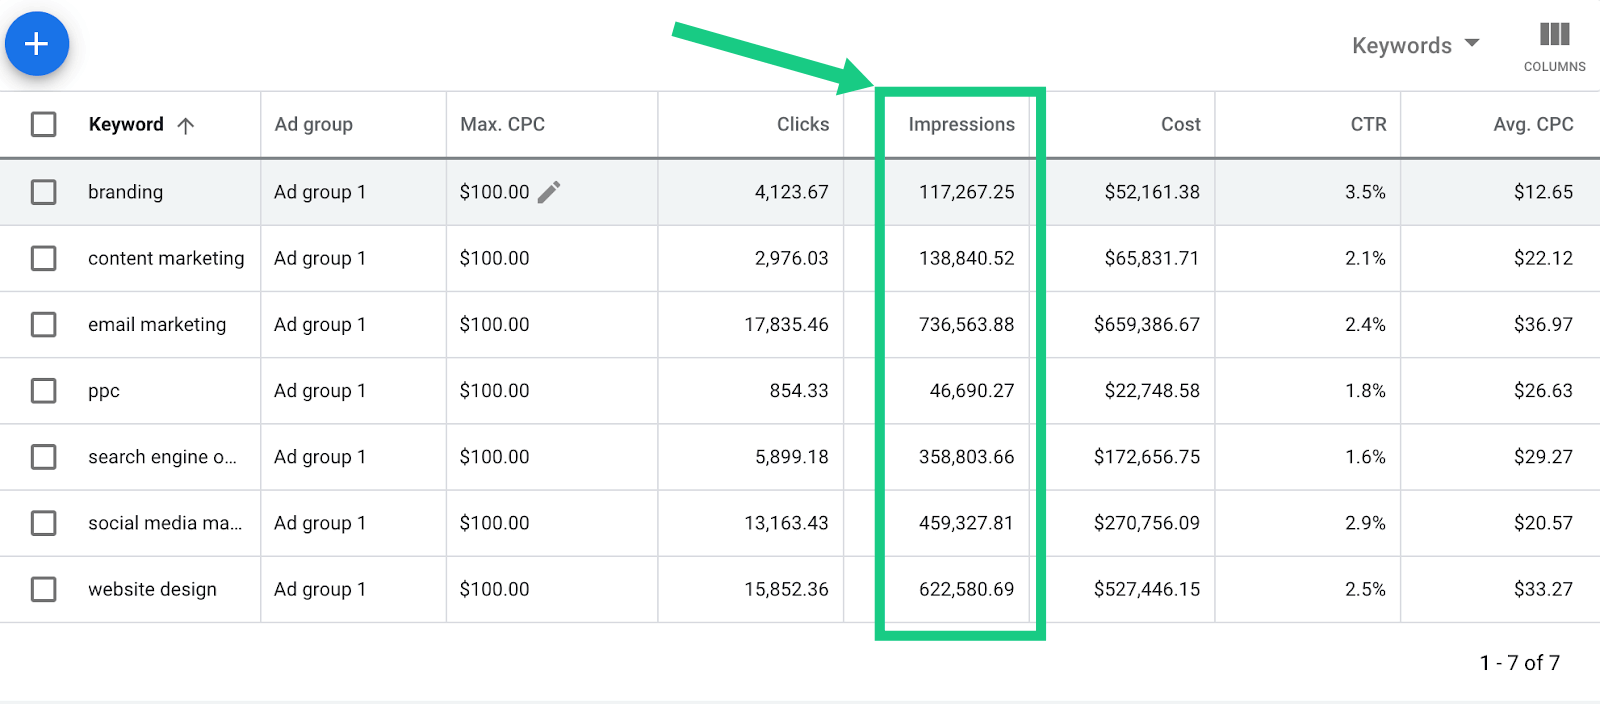Select the truncated 'social media ma...' keyword
The height and width of the screenshot is (704, 1600).
[x=165, y=523]
